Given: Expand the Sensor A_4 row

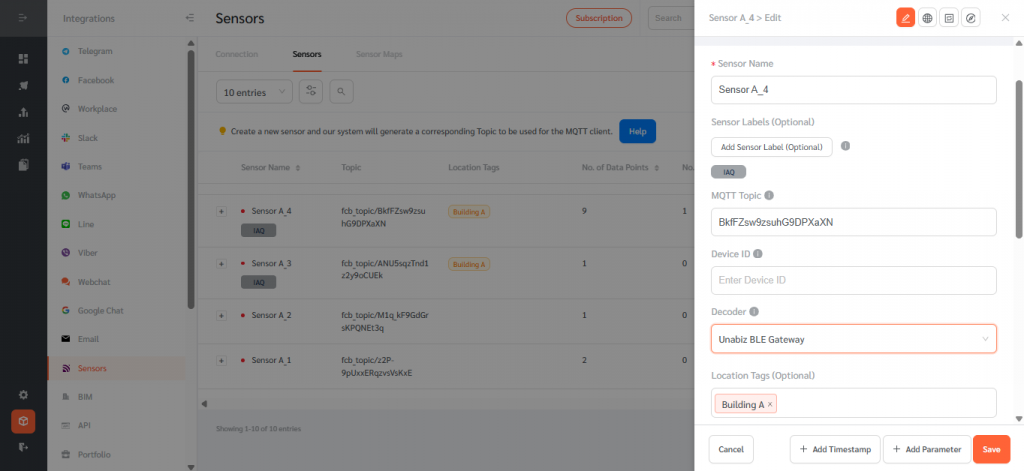Looking at the screenshot, I should 221,211.
